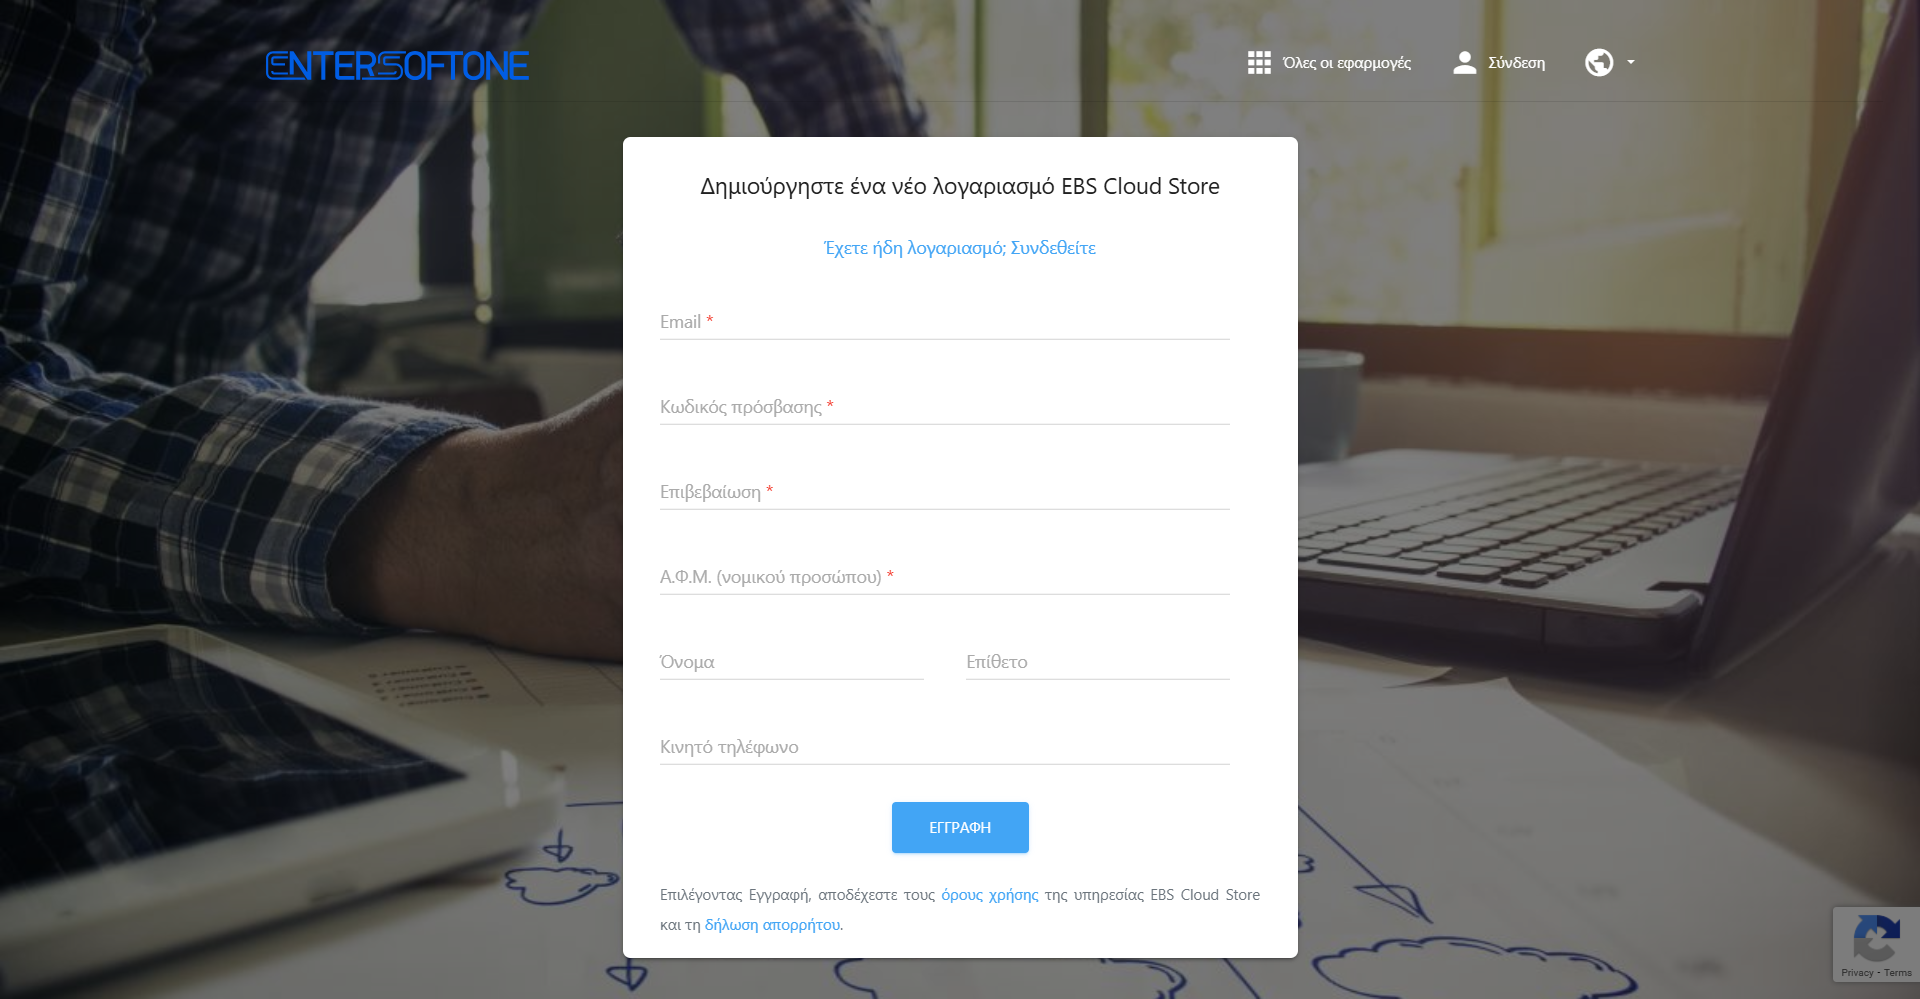The height and width of the screenshot is (999, 1920).
Task: Submit with the 'ΕΓΓΡΑΦΗ' button
Action: point(960,828)
